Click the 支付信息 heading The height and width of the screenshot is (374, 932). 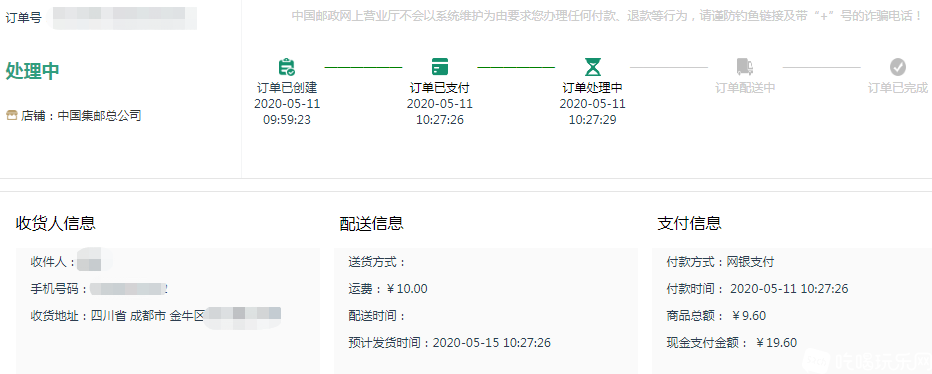point(689,224)
